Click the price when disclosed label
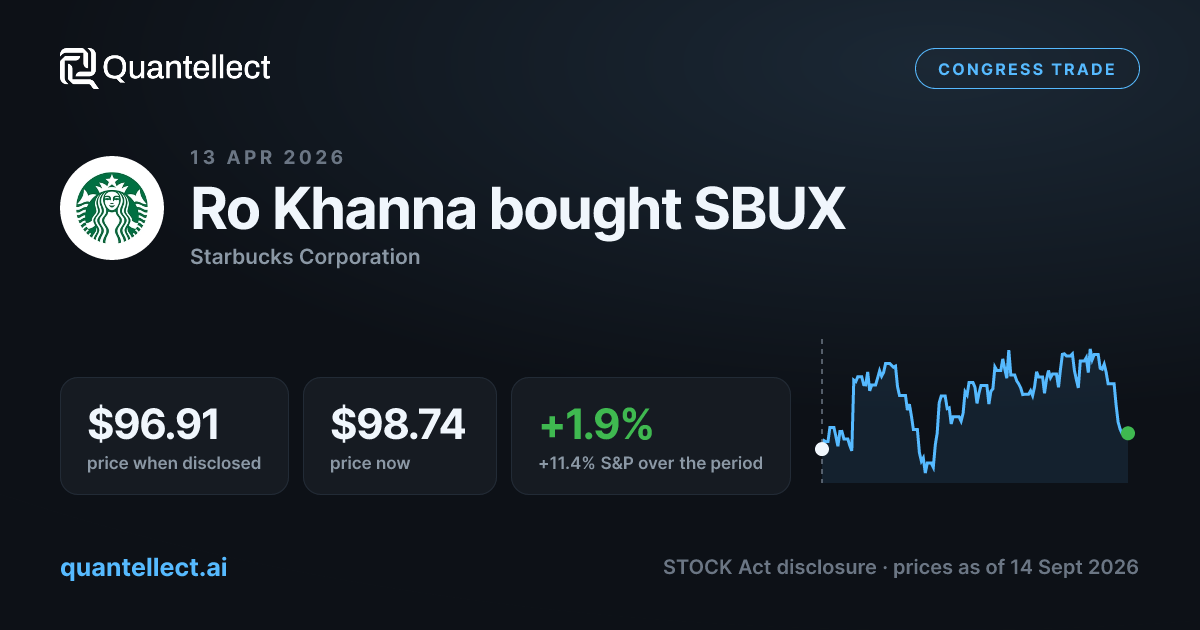Image resolution: width=1200 pixels, height=630 pixels. (174, 463)
